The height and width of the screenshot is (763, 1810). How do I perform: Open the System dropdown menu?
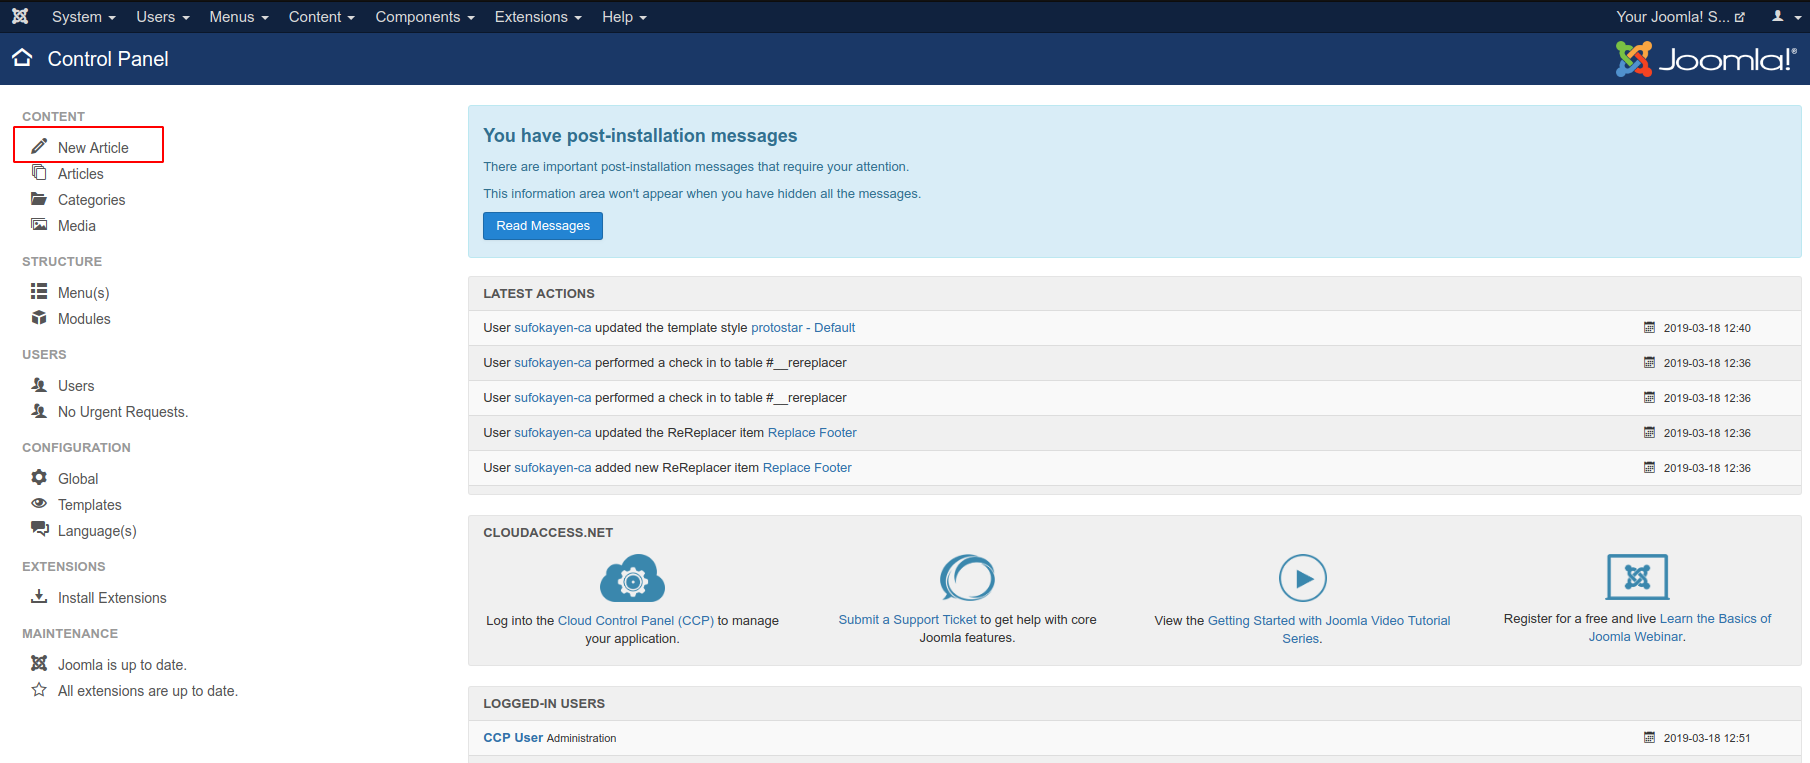(x=84, y=17)
